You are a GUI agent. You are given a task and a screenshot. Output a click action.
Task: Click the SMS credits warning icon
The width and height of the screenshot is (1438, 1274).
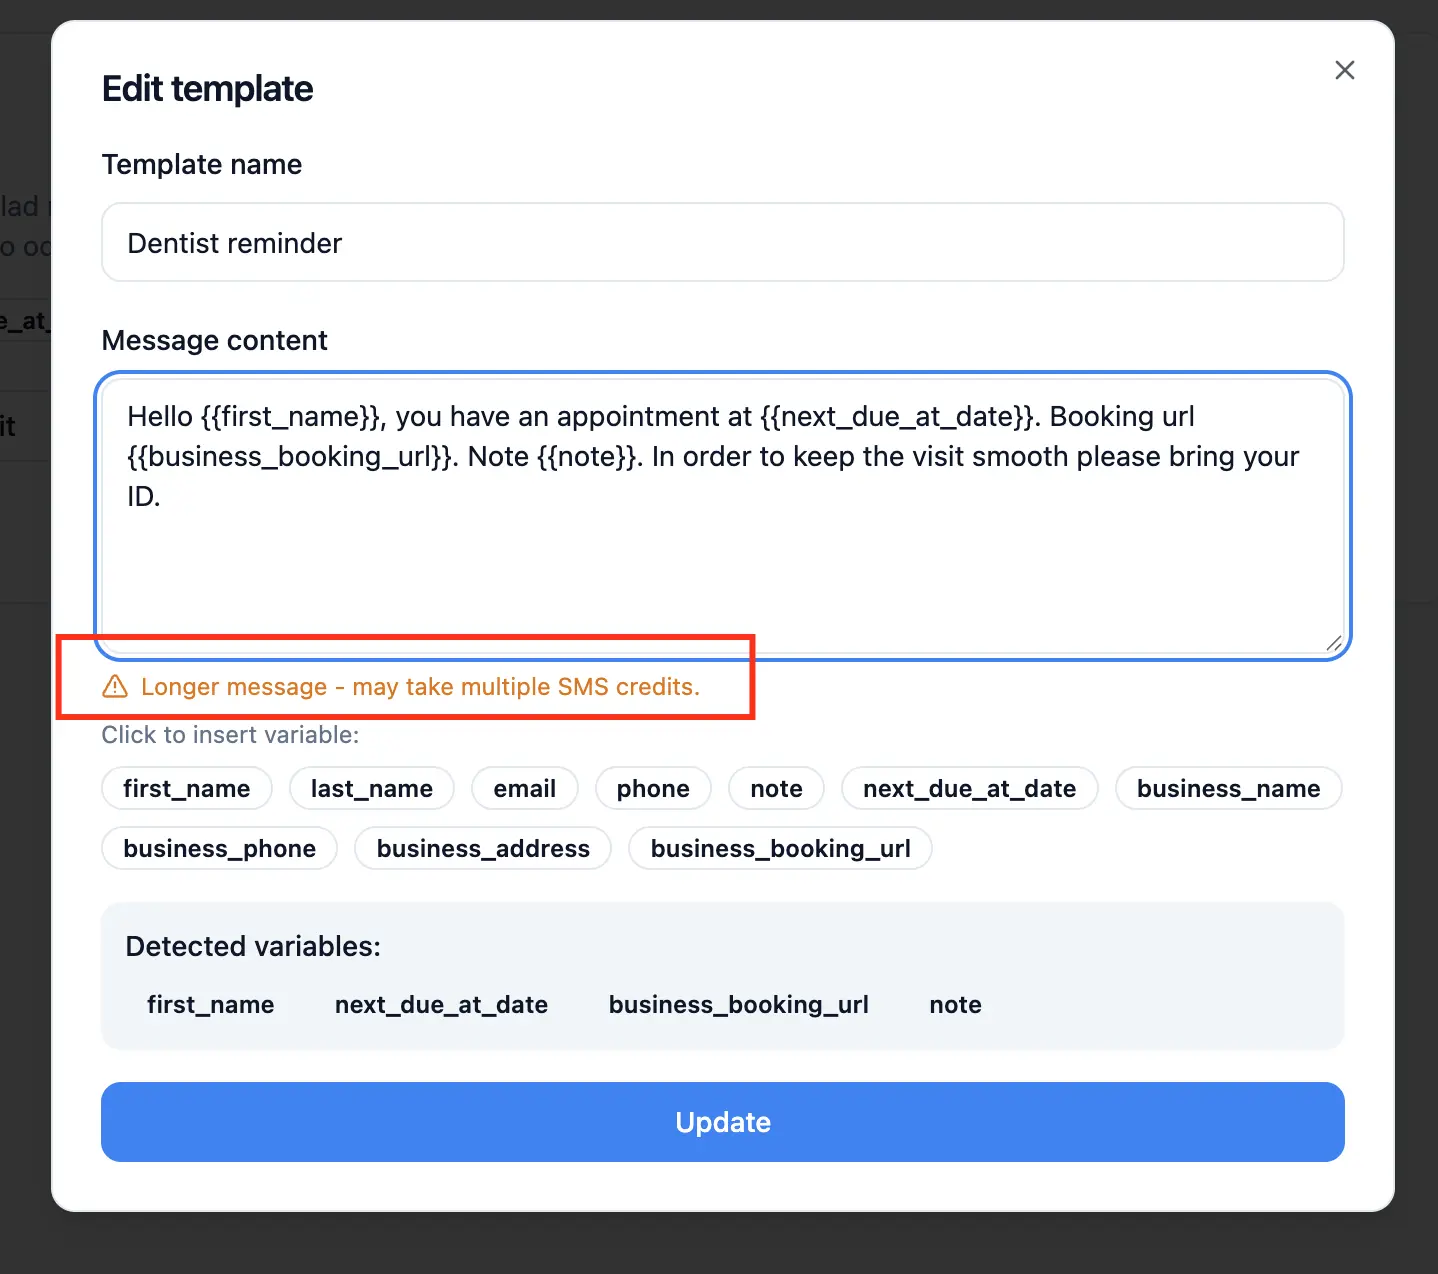(115, 687)
